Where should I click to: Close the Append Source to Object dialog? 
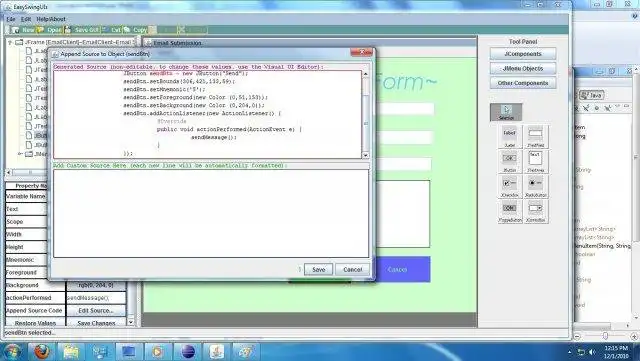pyautogui.click(x=361, y=52)
